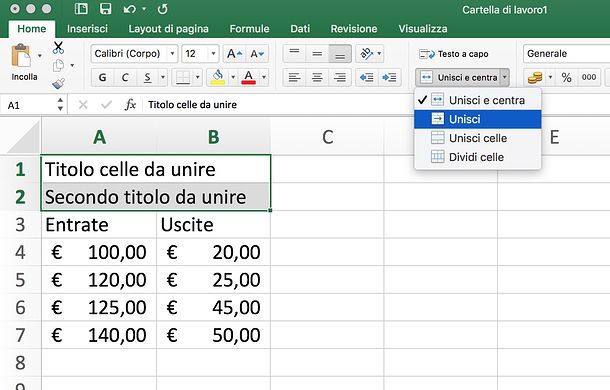This screenshot has width=610, height=390.
Task: Open the paste options arrow
Action: coord(40,56)
